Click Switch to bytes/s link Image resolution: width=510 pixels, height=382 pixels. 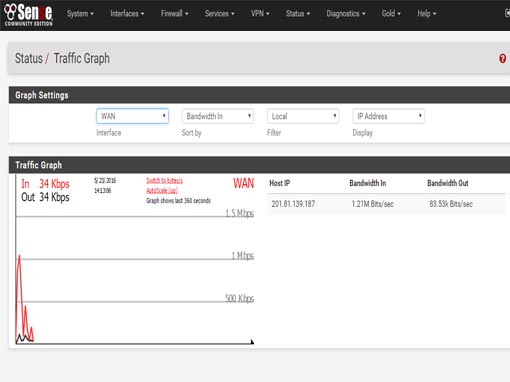(x=164, y=181)
